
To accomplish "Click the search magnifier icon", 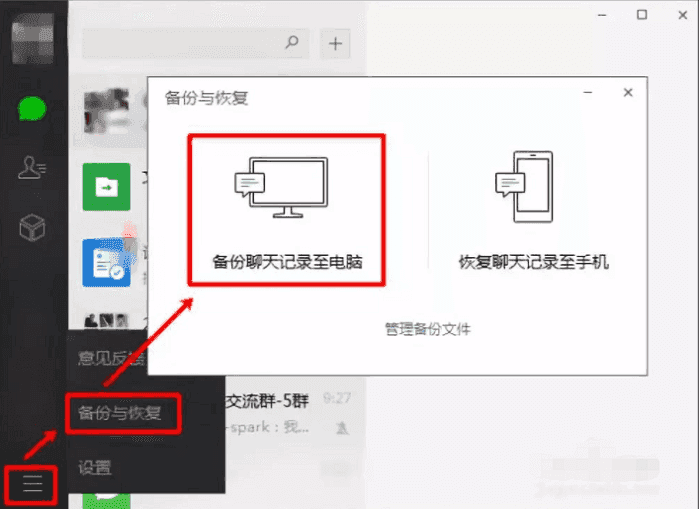I will [292, 42].
